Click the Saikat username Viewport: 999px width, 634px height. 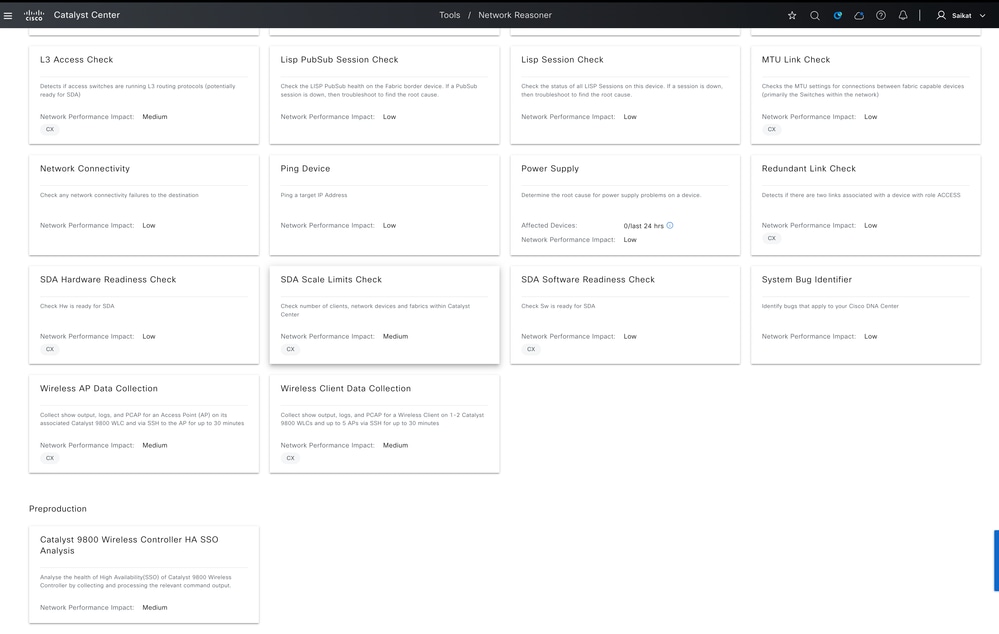coord(961,15)
